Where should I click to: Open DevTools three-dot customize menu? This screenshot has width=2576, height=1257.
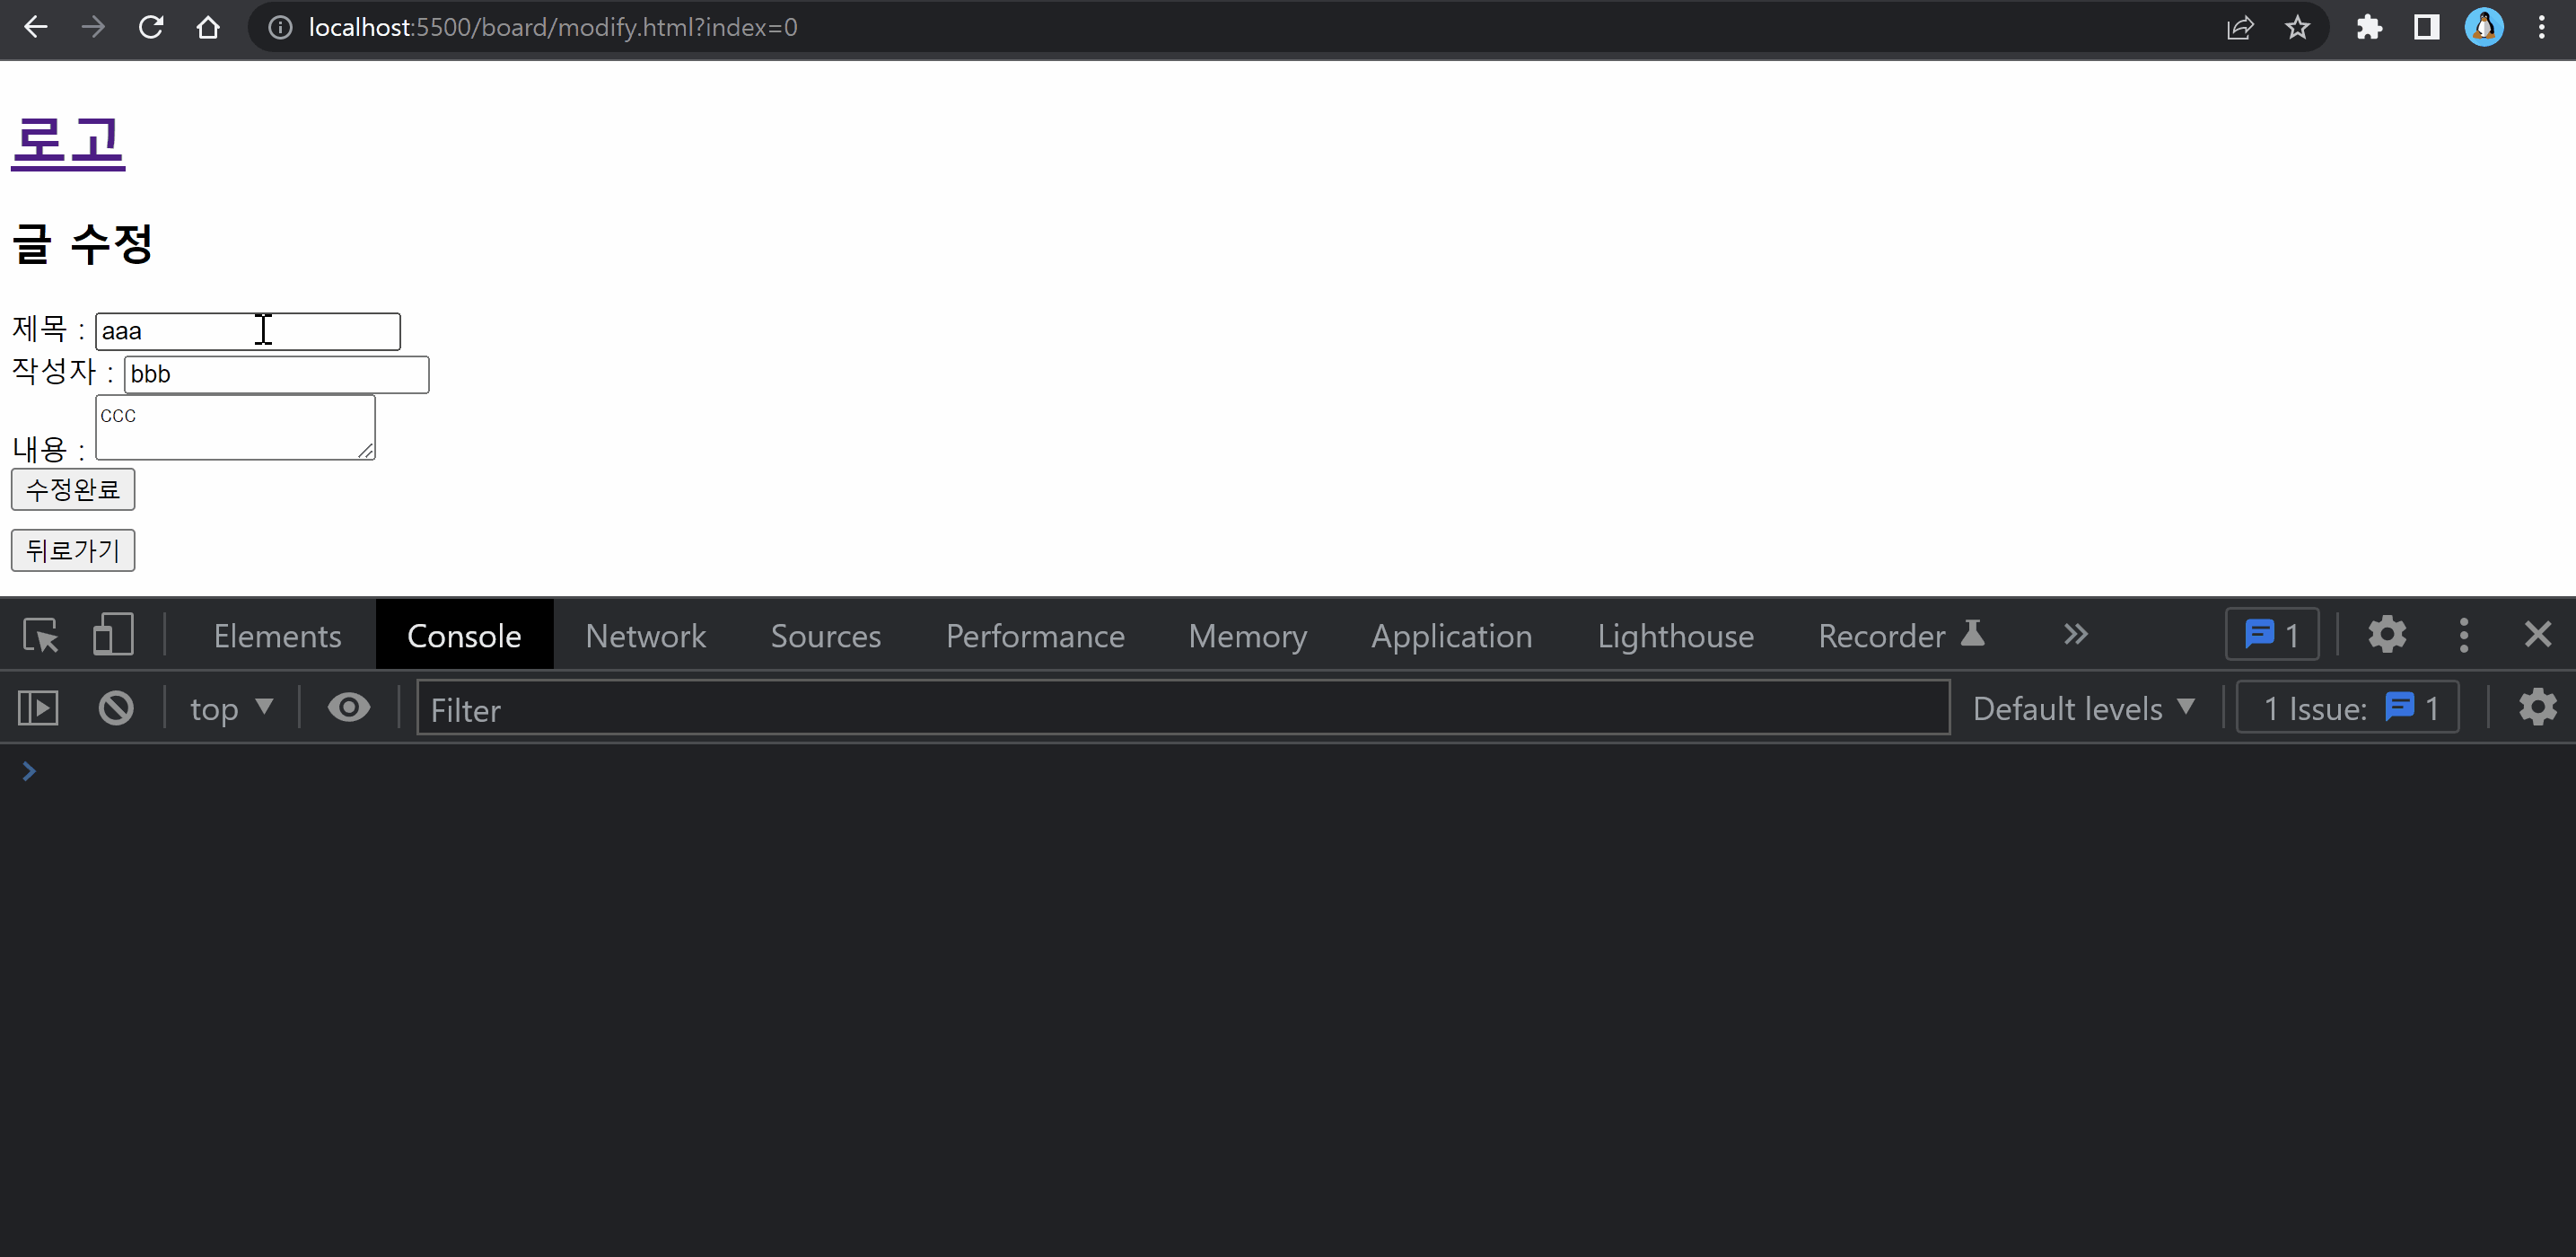click(x=2463, y=635)
